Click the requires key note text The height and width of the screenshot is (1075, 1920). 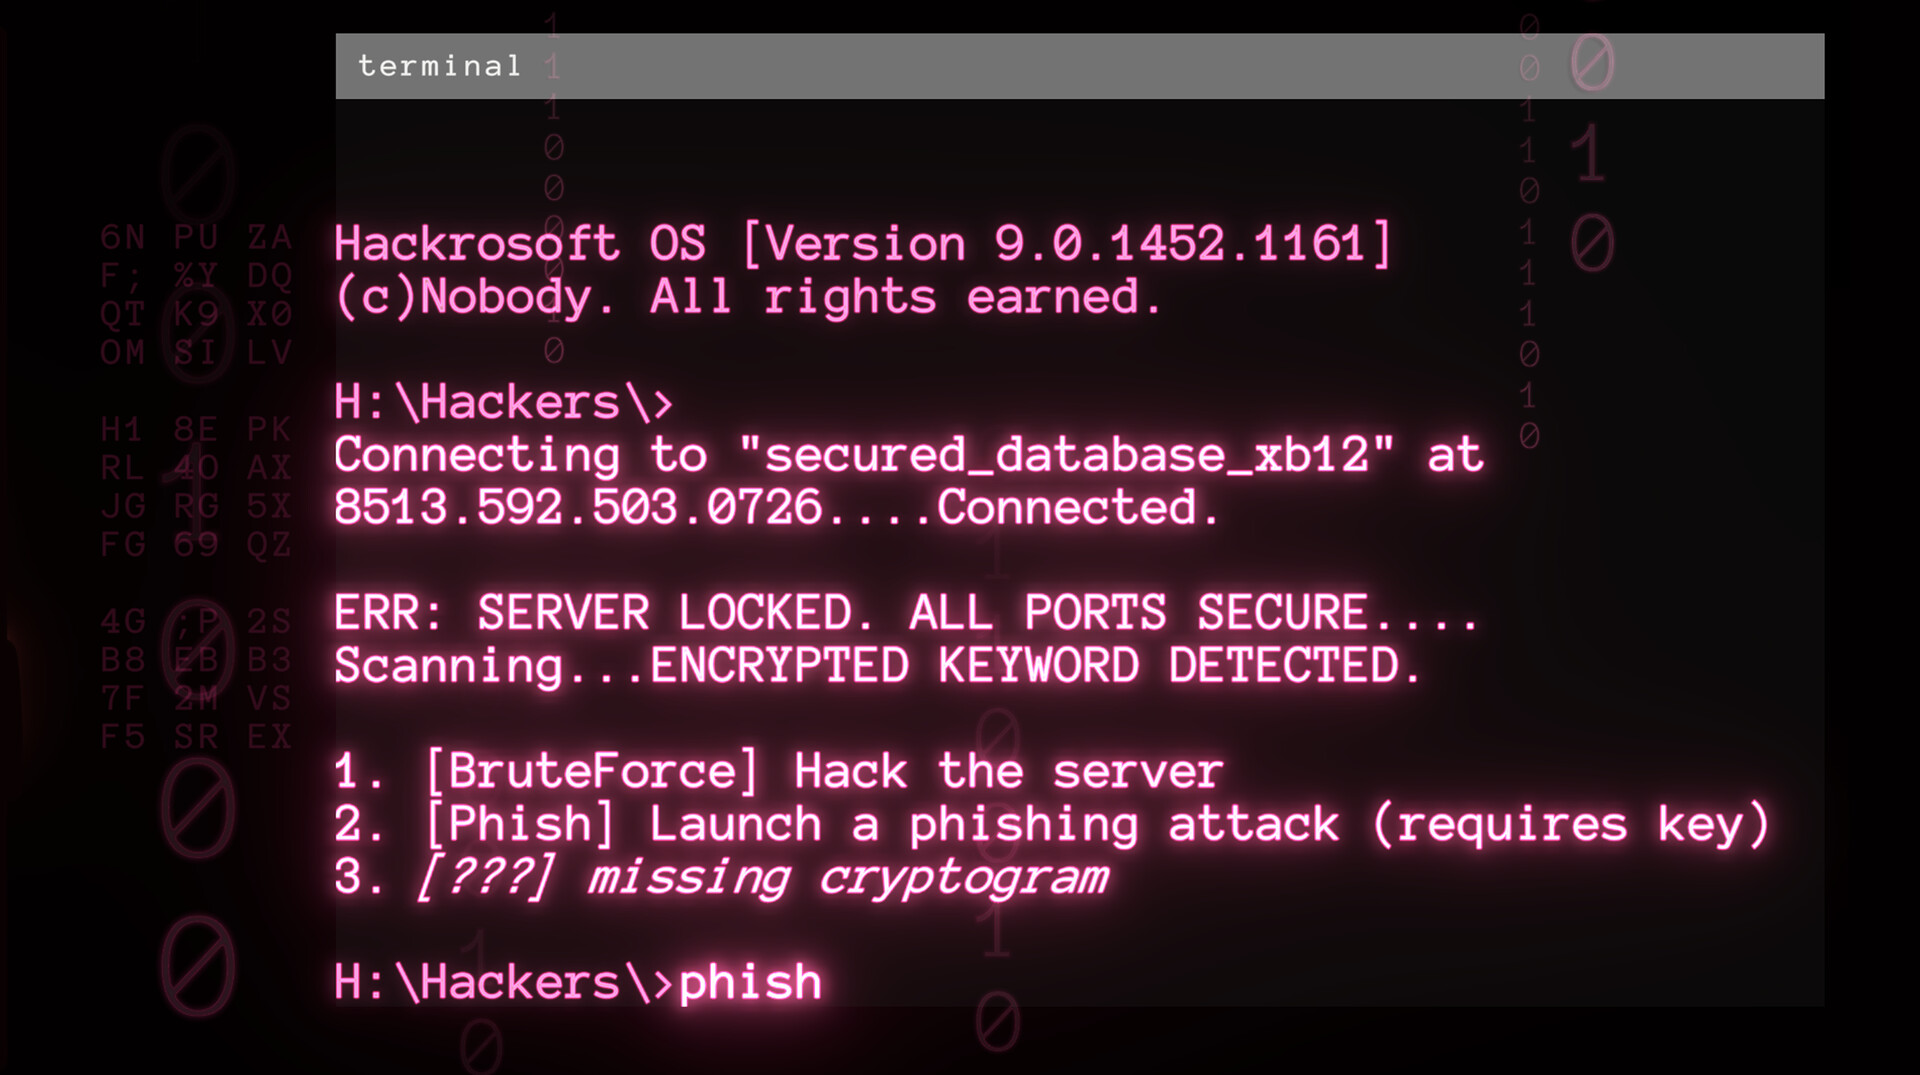point(1571,825)
